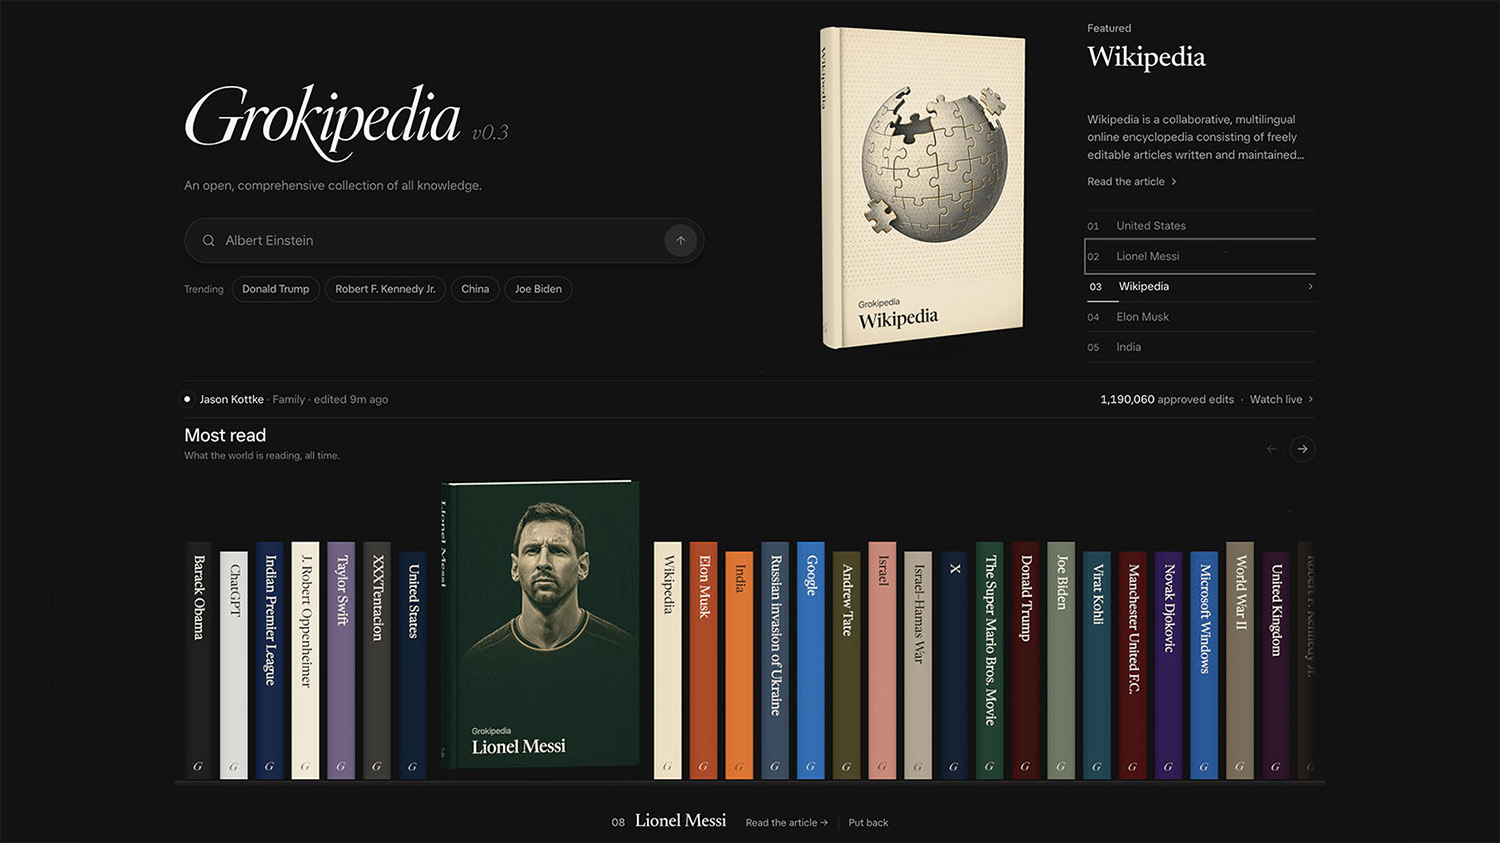Go to previous Most read page arrow
The image size is (1500, 843).
[1272, 449]
